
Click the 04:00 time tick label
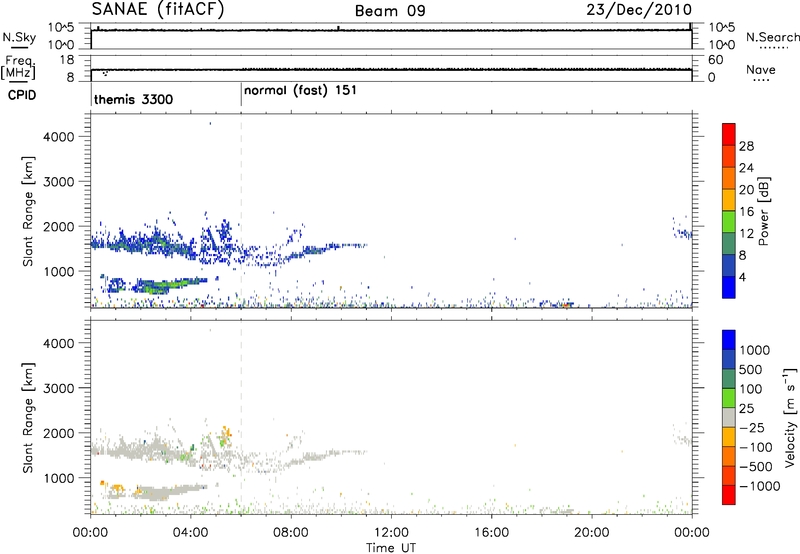[191, 533]
